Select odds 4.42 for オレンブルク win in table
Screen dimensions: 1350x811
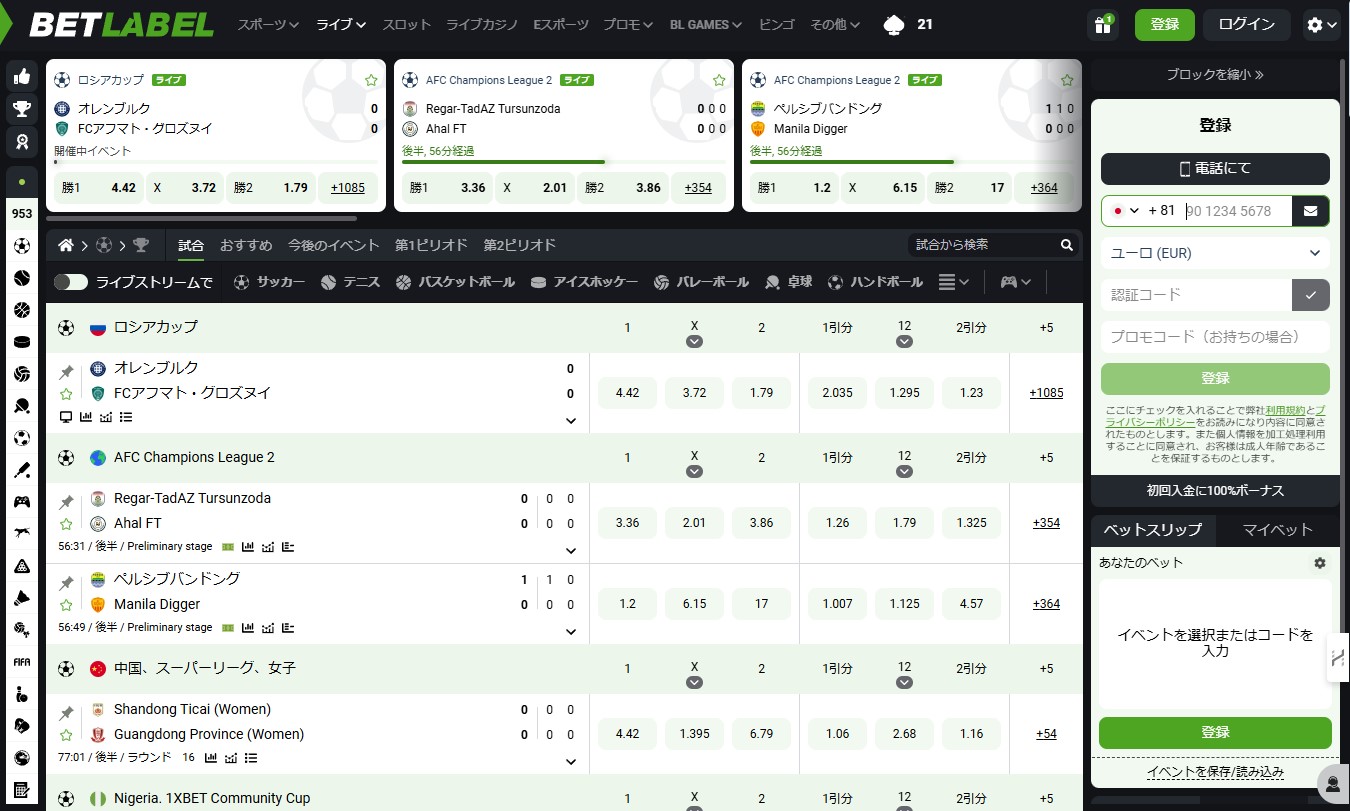tap(627, 393)
